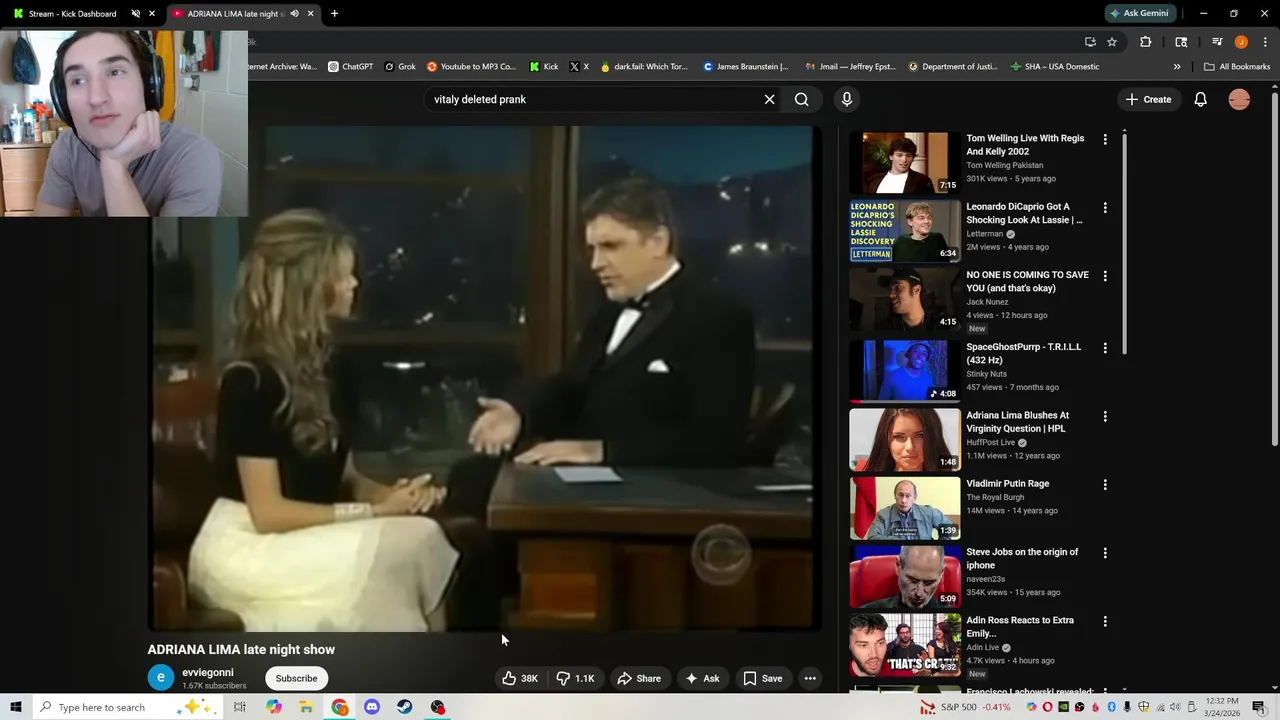Open options menu for Tom Welling video
This screenshot has width=1280, height=720.
pos(1105,139)
